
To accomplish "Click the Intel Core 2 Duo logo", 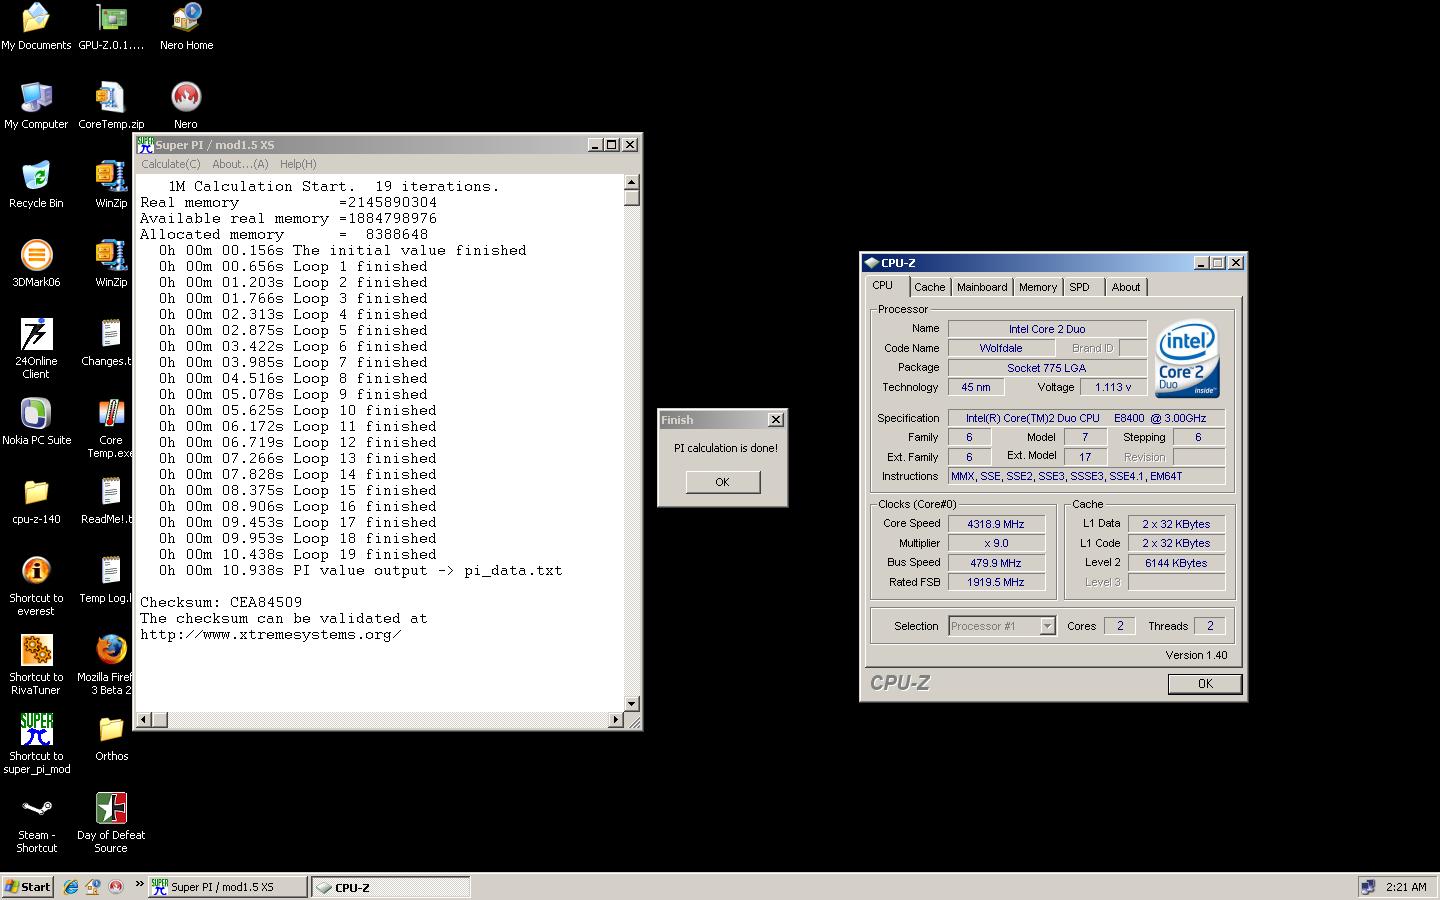I will tap(1187, 358).
